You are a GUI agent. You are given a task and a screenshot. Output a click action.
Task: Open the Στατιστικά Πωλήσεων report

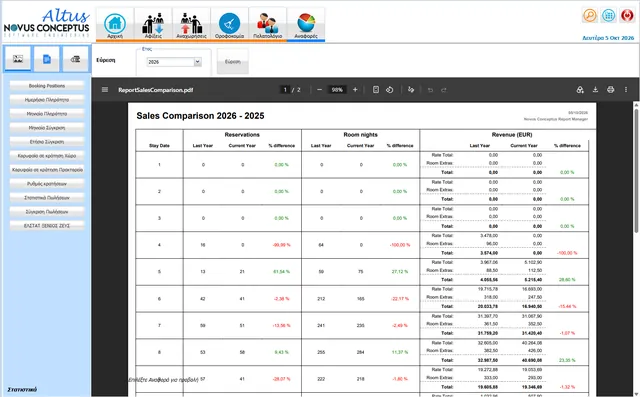pyautogui.click(x=47, y=197)
